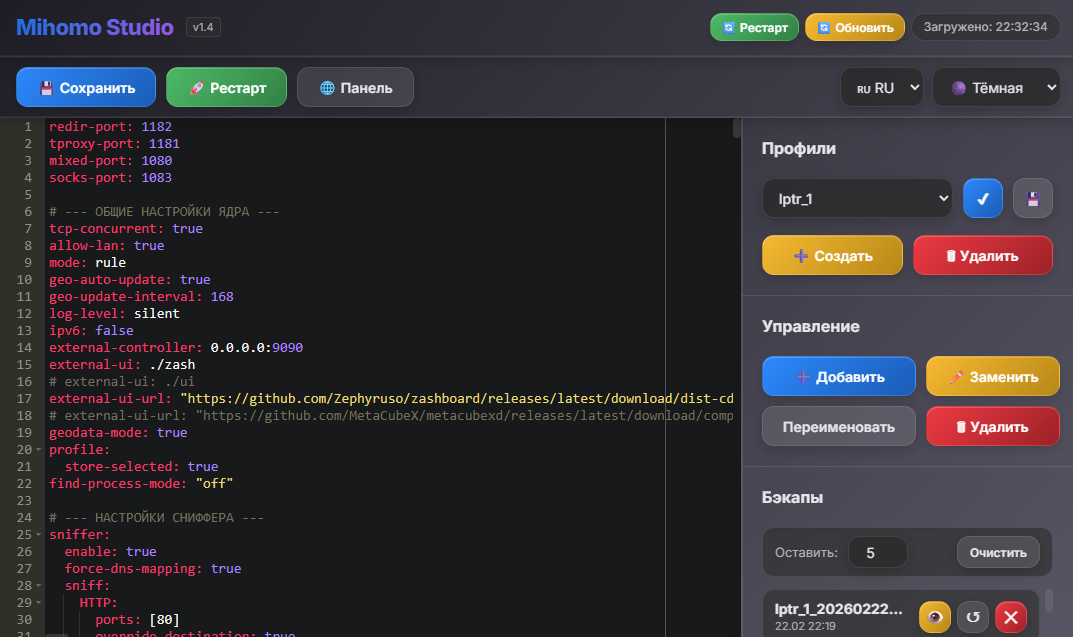
Task: Click the Очистить backups button
Action: coord(997,552)
